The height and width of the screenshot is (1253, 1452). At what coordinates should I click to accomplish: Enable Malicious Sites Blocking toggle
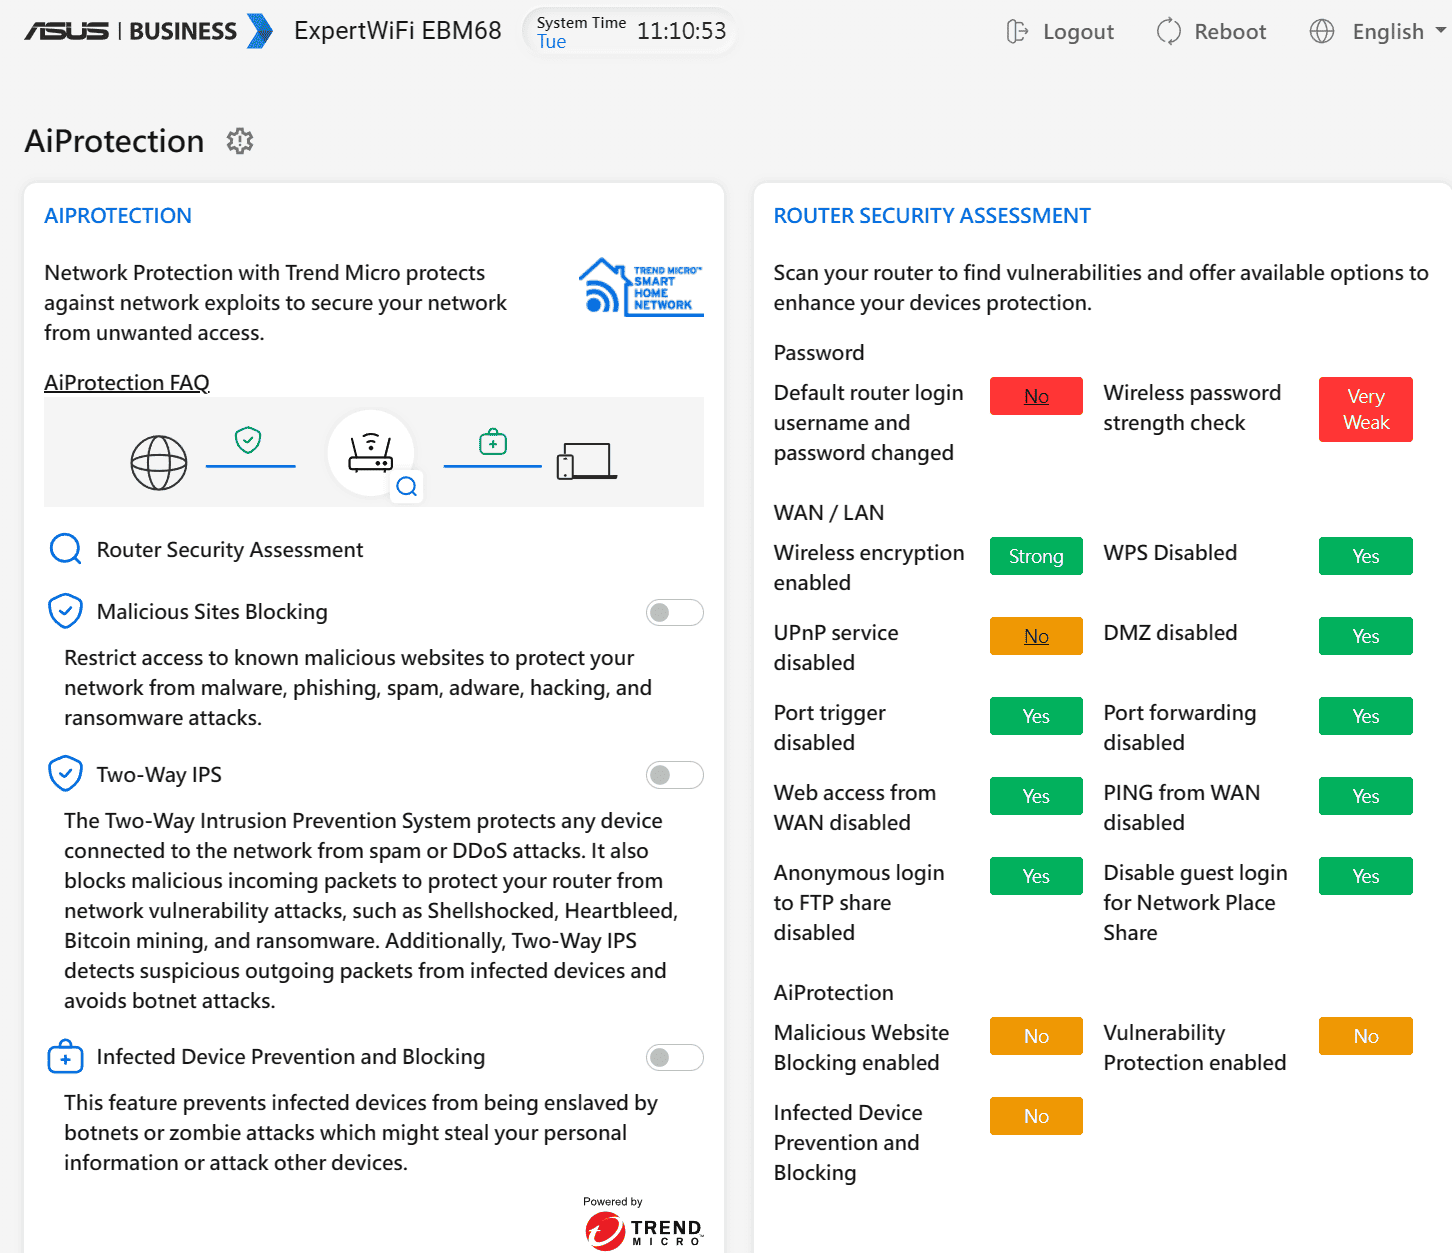click(x=675, y=612)
